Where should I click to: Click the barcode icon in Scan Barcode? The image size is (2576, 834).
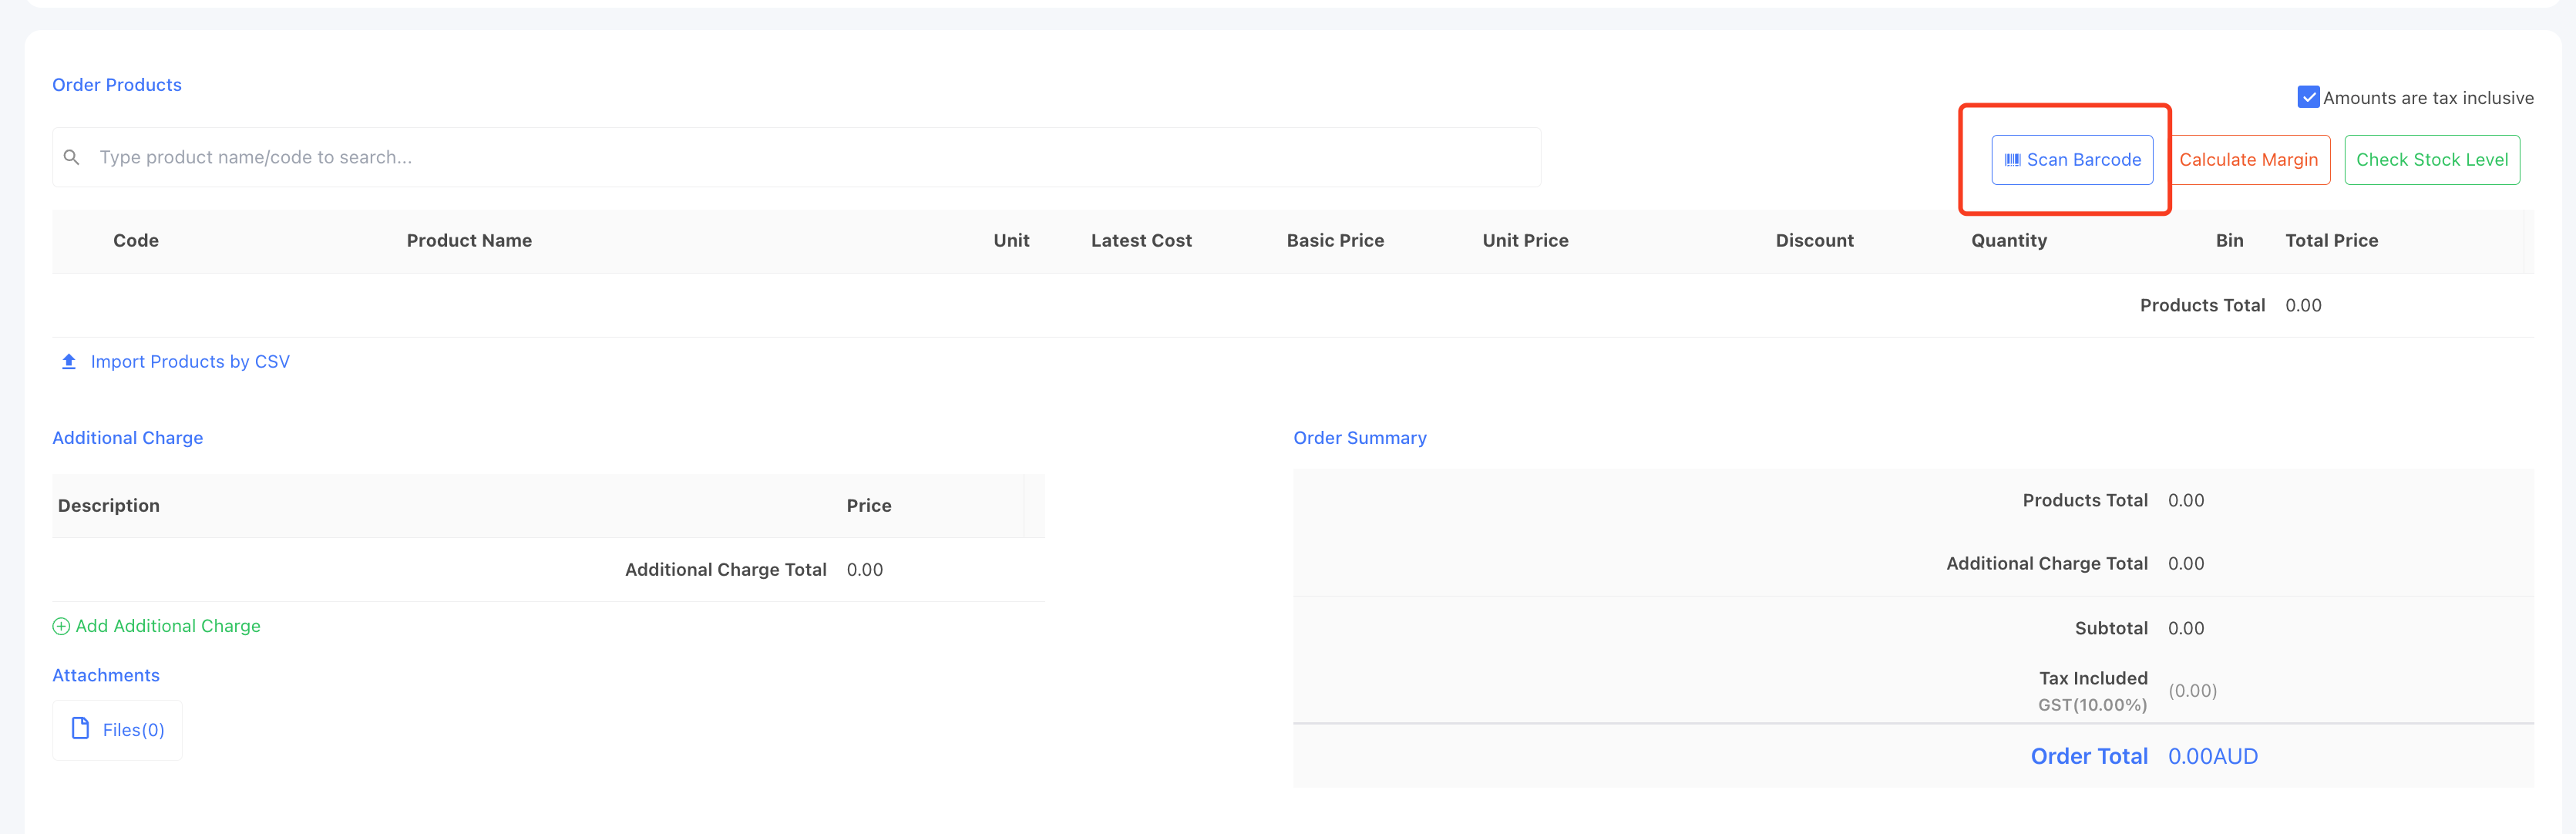pos(2012,160)
